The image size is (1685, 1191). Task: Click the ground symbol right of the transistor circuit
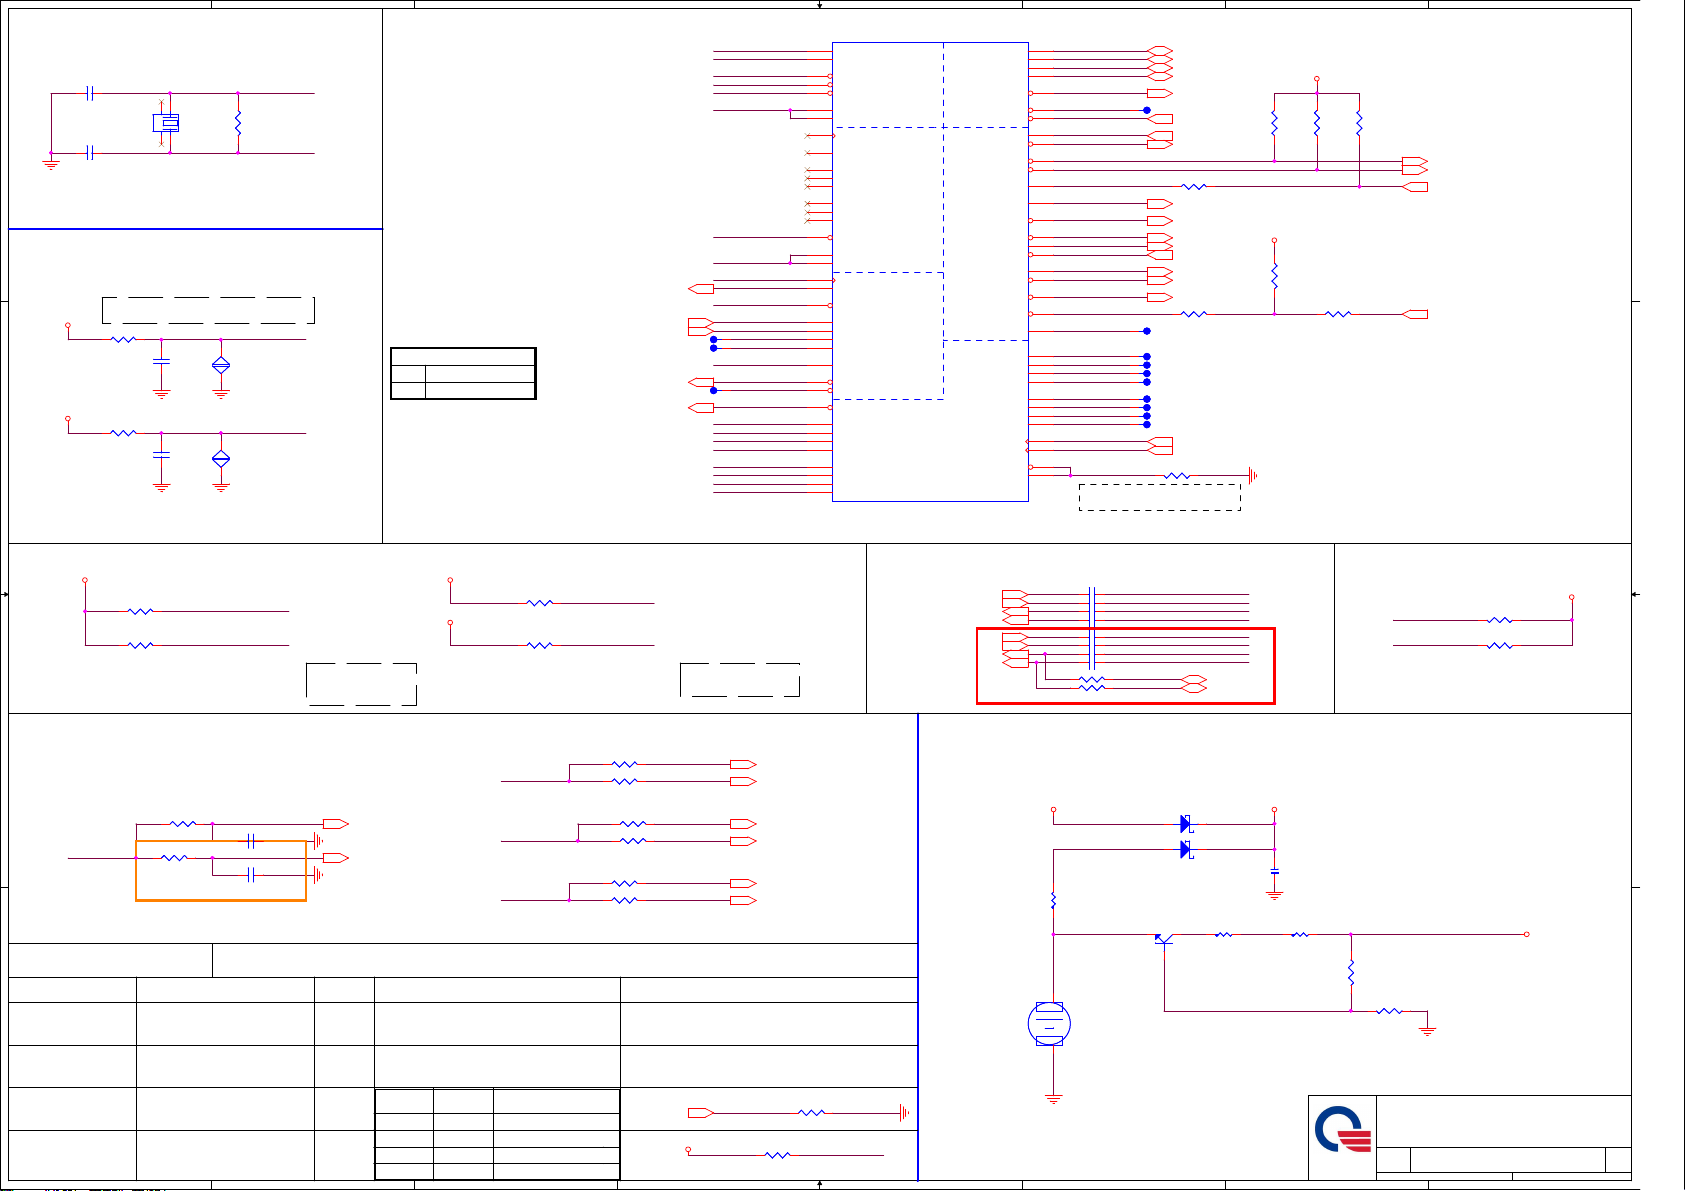pos(1427,1030)
